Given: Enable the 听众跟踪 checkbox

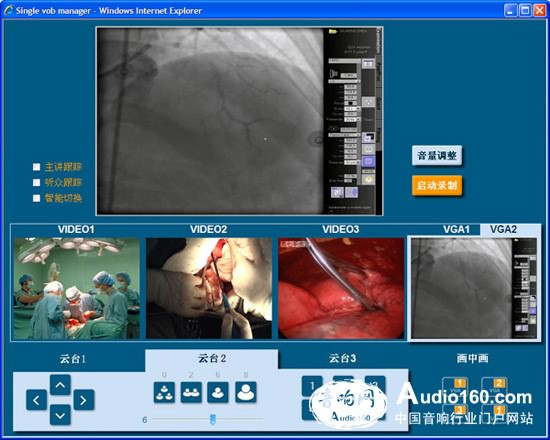Looking at the screenshot, I should (36, 182).
